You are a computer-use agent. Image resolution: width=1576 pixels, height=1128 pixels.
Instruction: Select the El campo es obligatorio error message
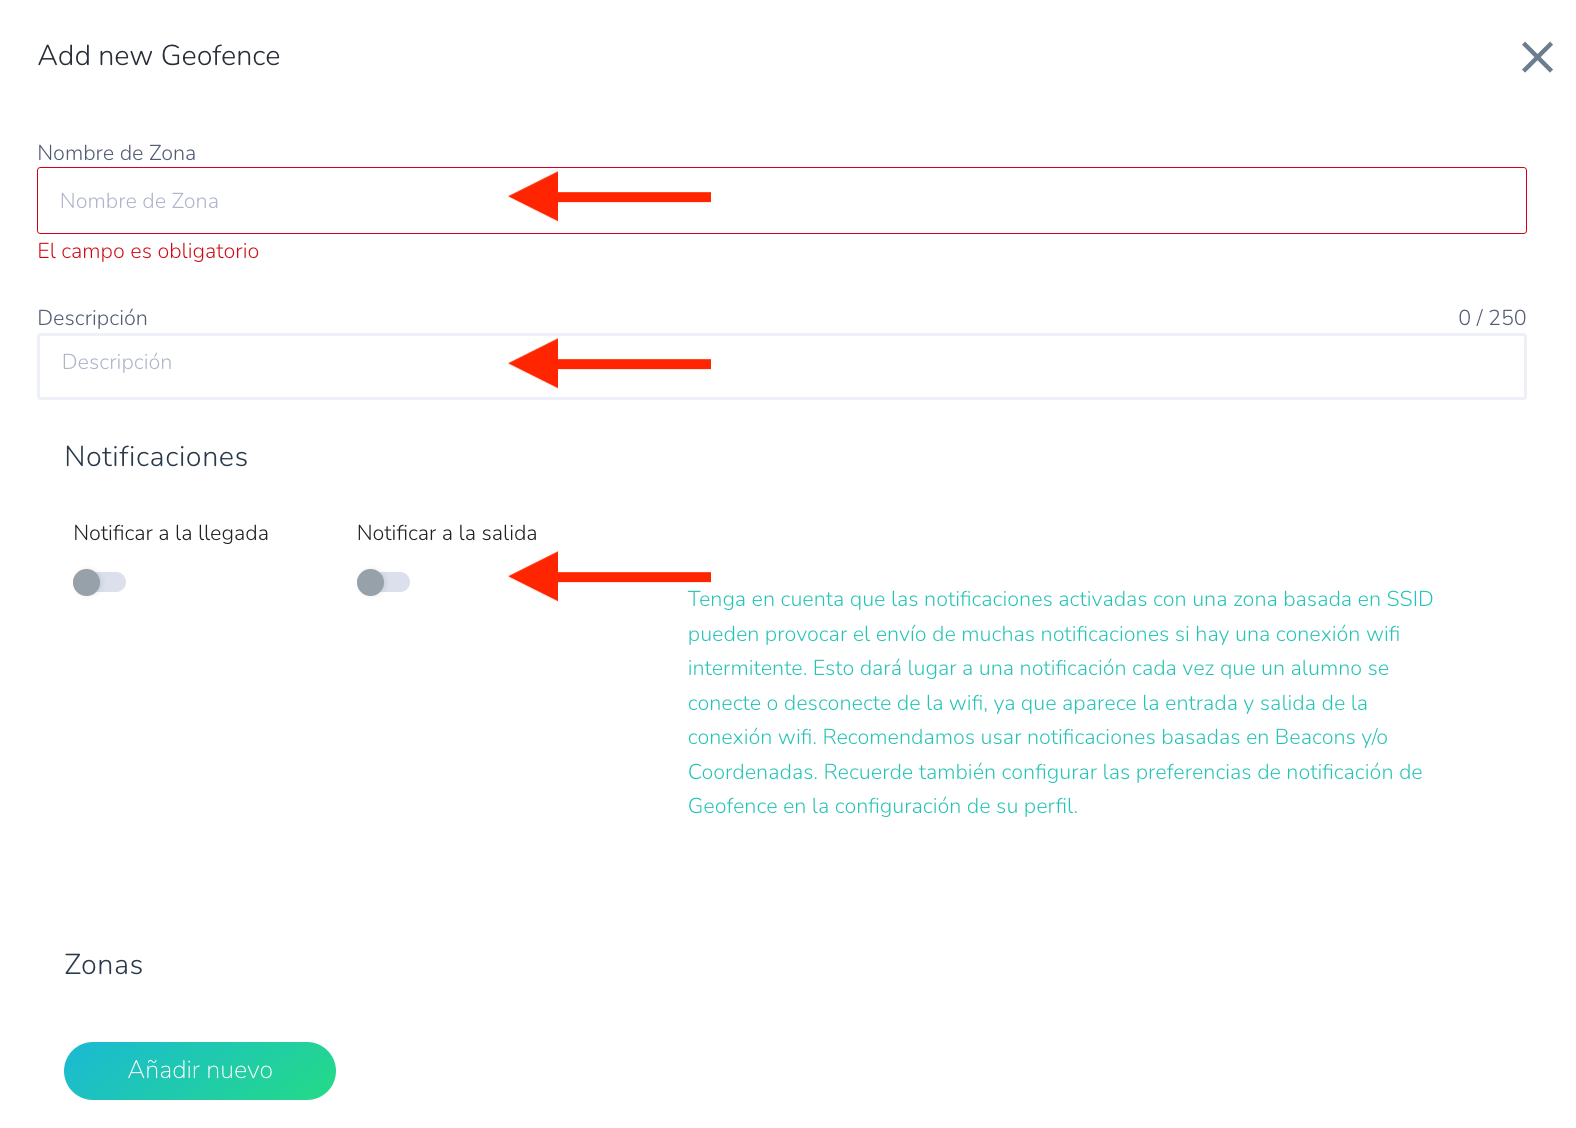(x=148, y=251)
